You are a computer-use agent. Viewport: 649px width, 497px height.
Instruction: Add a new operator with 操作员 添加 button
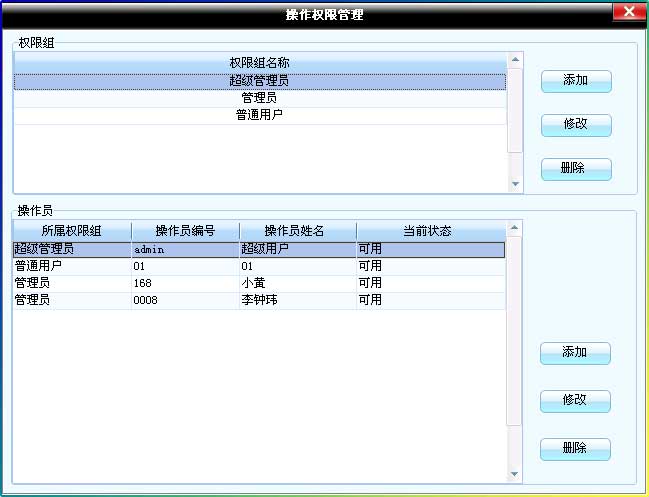click(574, 353)
